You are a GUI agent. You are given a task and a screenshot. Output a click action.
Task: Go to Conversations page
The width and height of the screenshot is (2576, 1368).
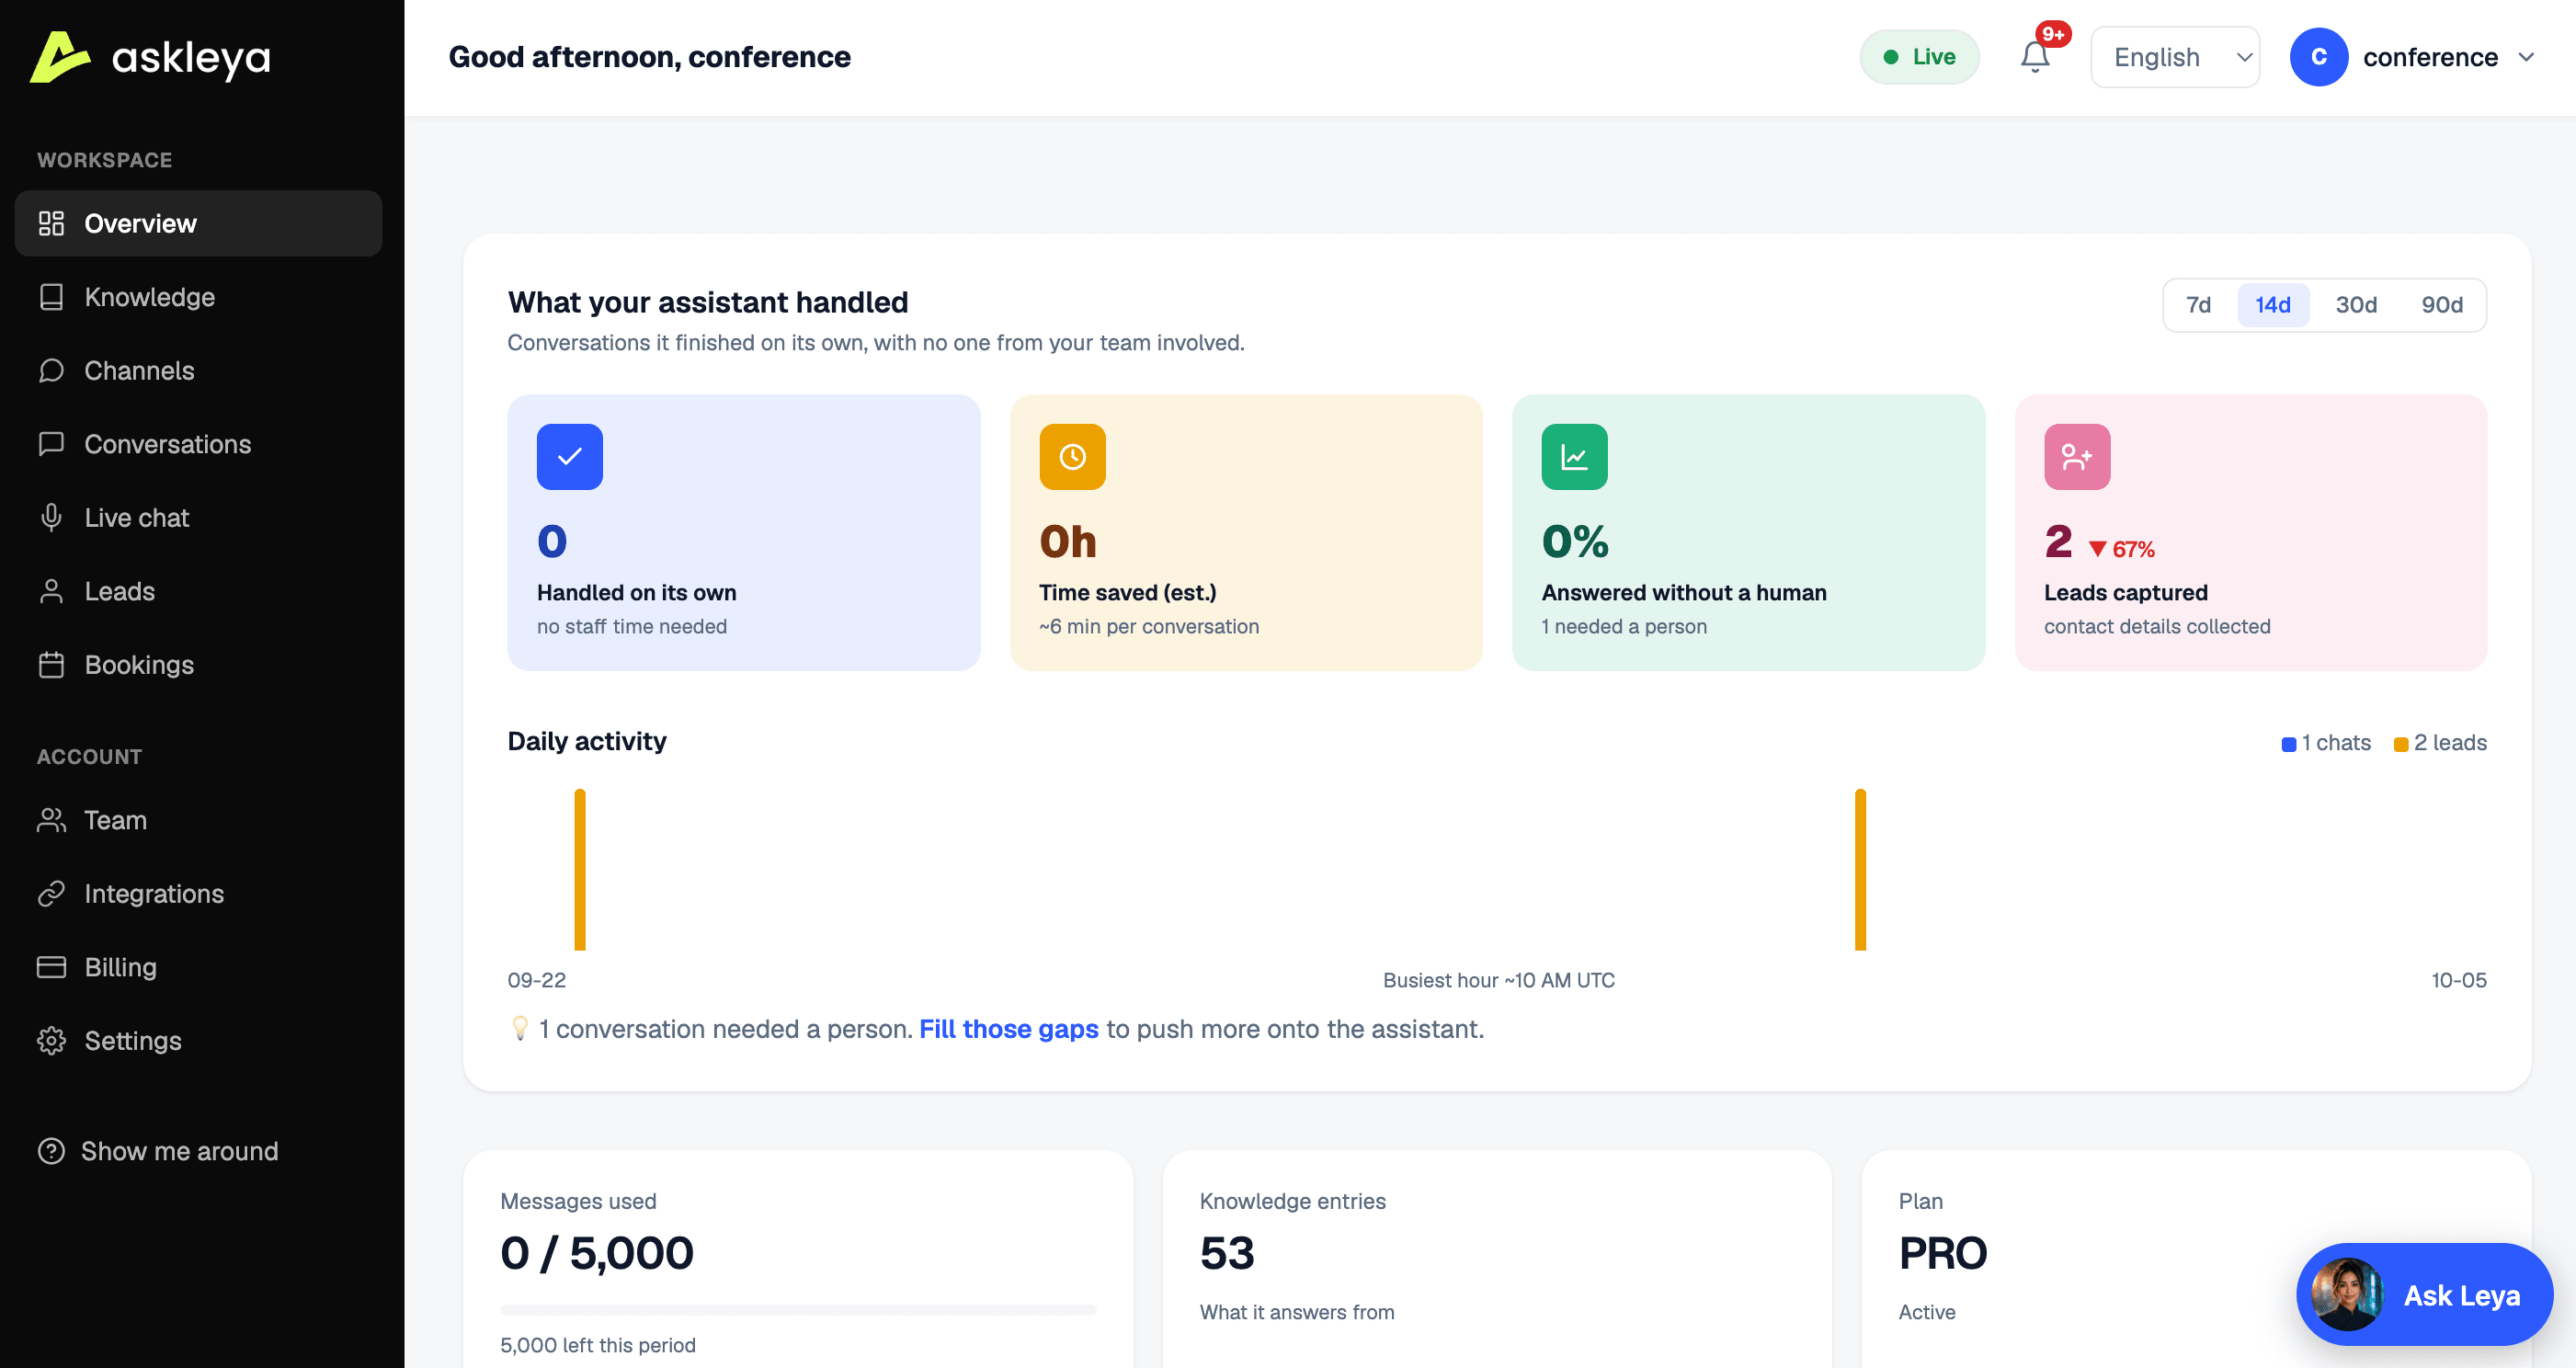coord(198,444)
